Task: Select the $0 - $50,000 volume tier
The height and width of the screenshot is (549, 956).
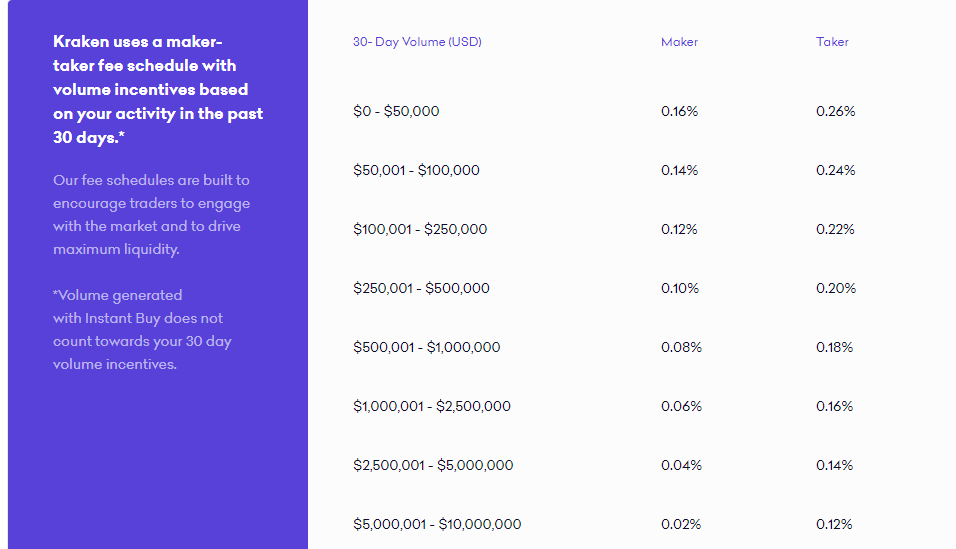Action: pos(396,111)
